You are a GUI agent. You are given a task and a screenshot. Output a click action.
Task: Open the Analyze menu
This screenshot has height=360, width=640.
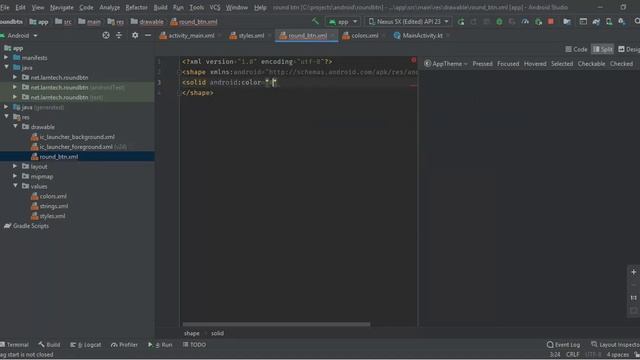109,7
